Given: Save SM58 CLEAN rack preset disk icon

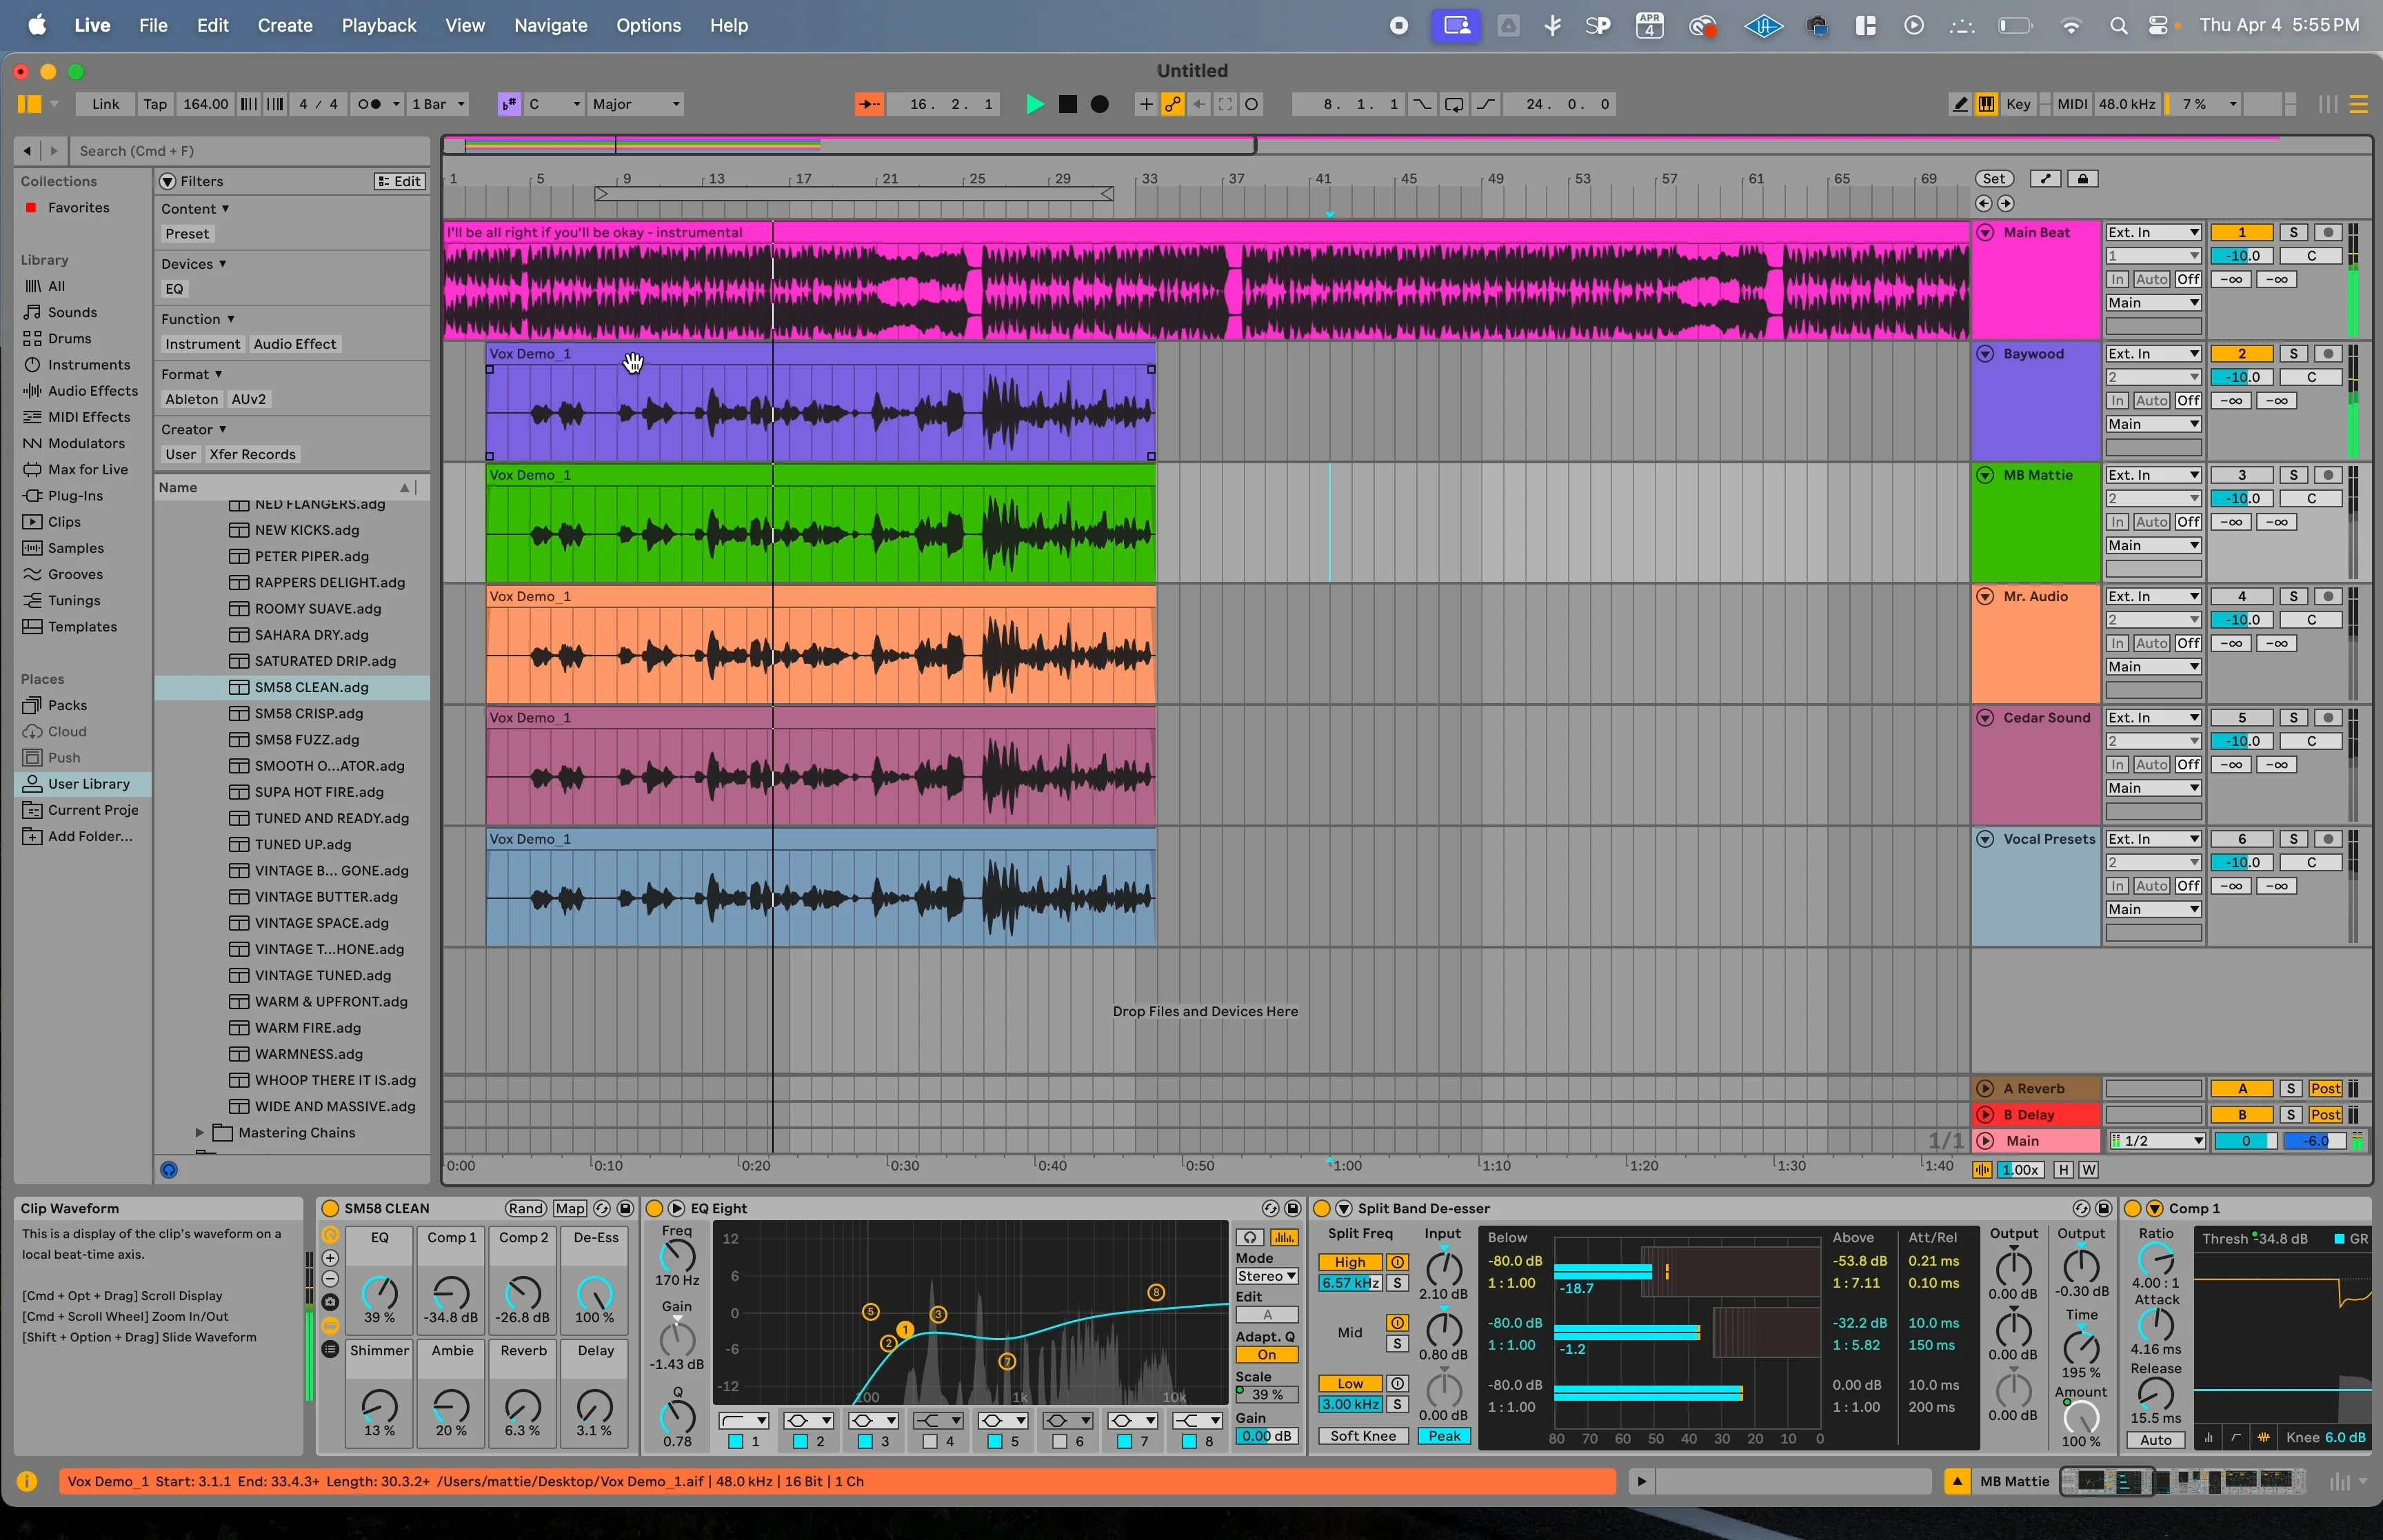Looking at the screenshot, I should 625,1208.
